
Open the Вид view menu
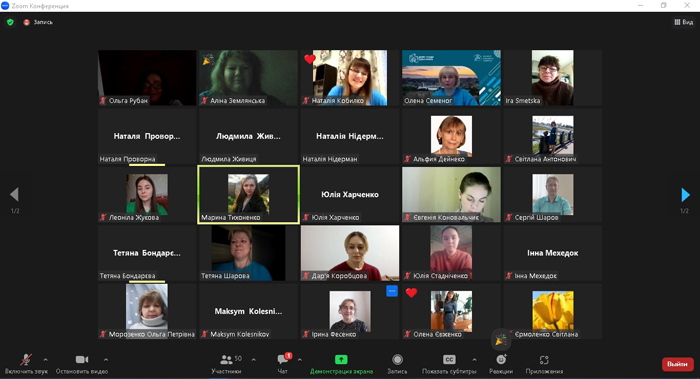coord(683,22)
